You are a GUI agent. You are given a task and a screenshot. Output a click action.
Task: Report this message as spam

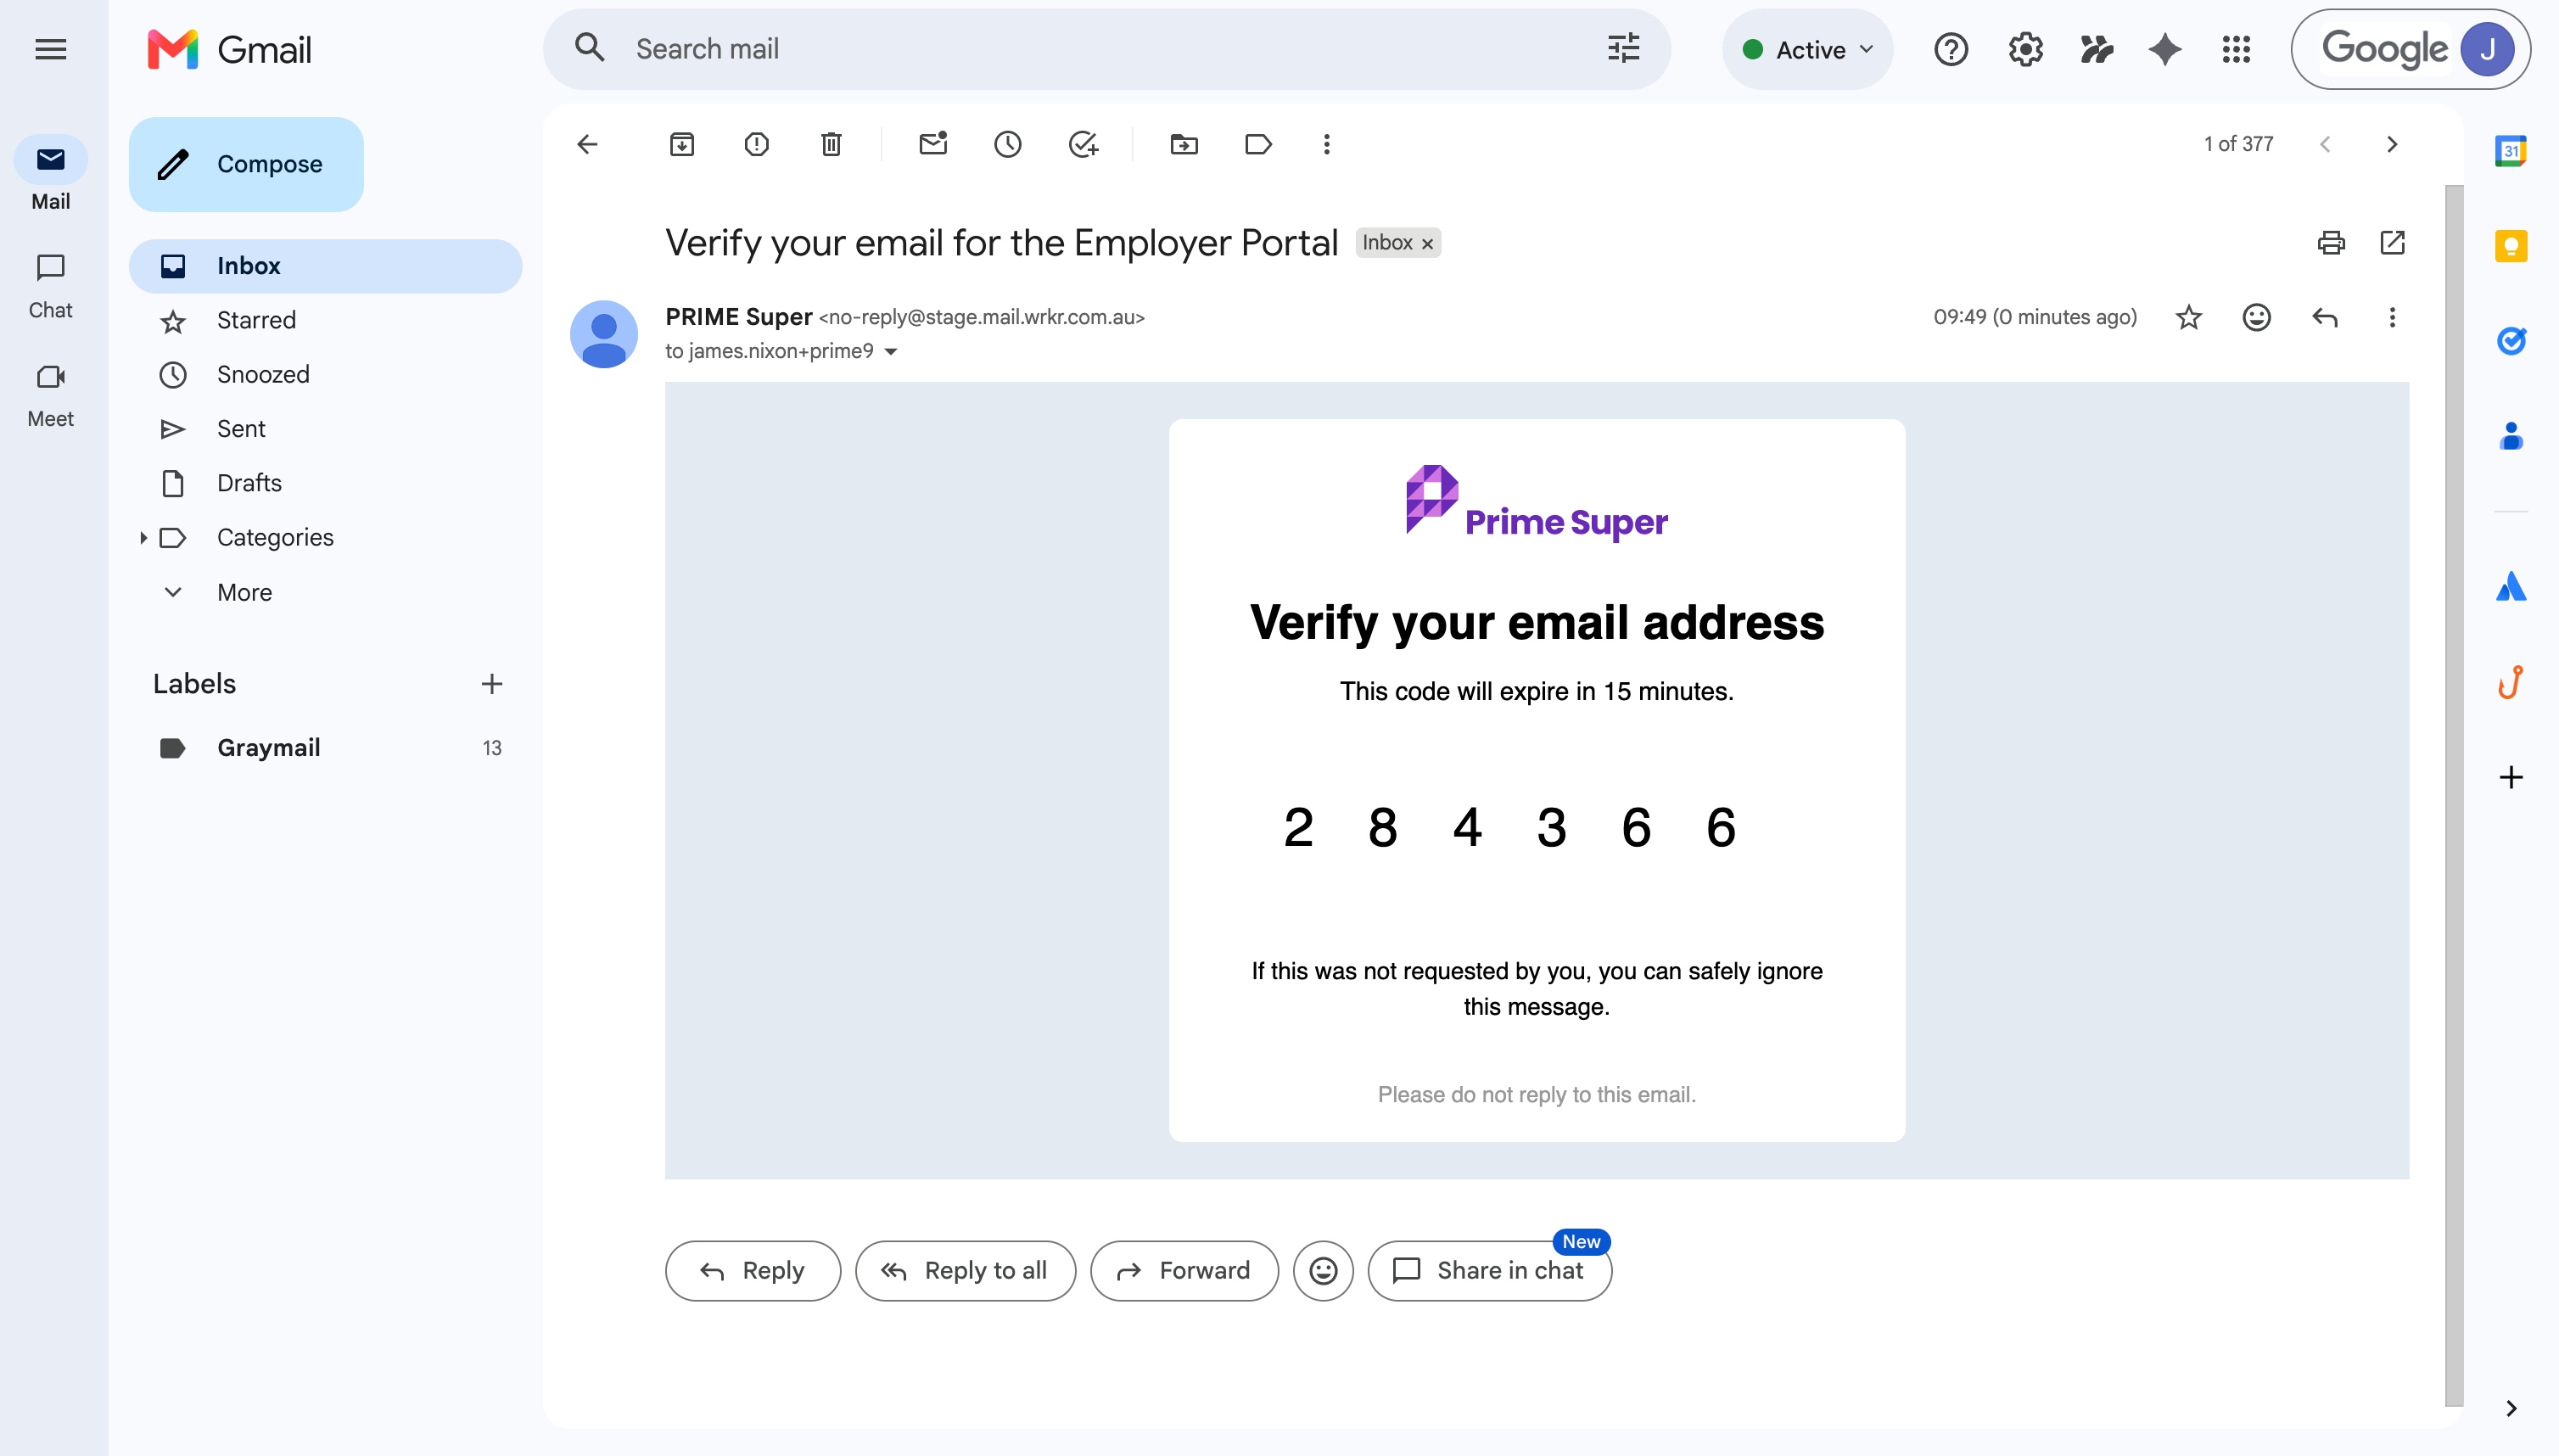click(756, 144)
